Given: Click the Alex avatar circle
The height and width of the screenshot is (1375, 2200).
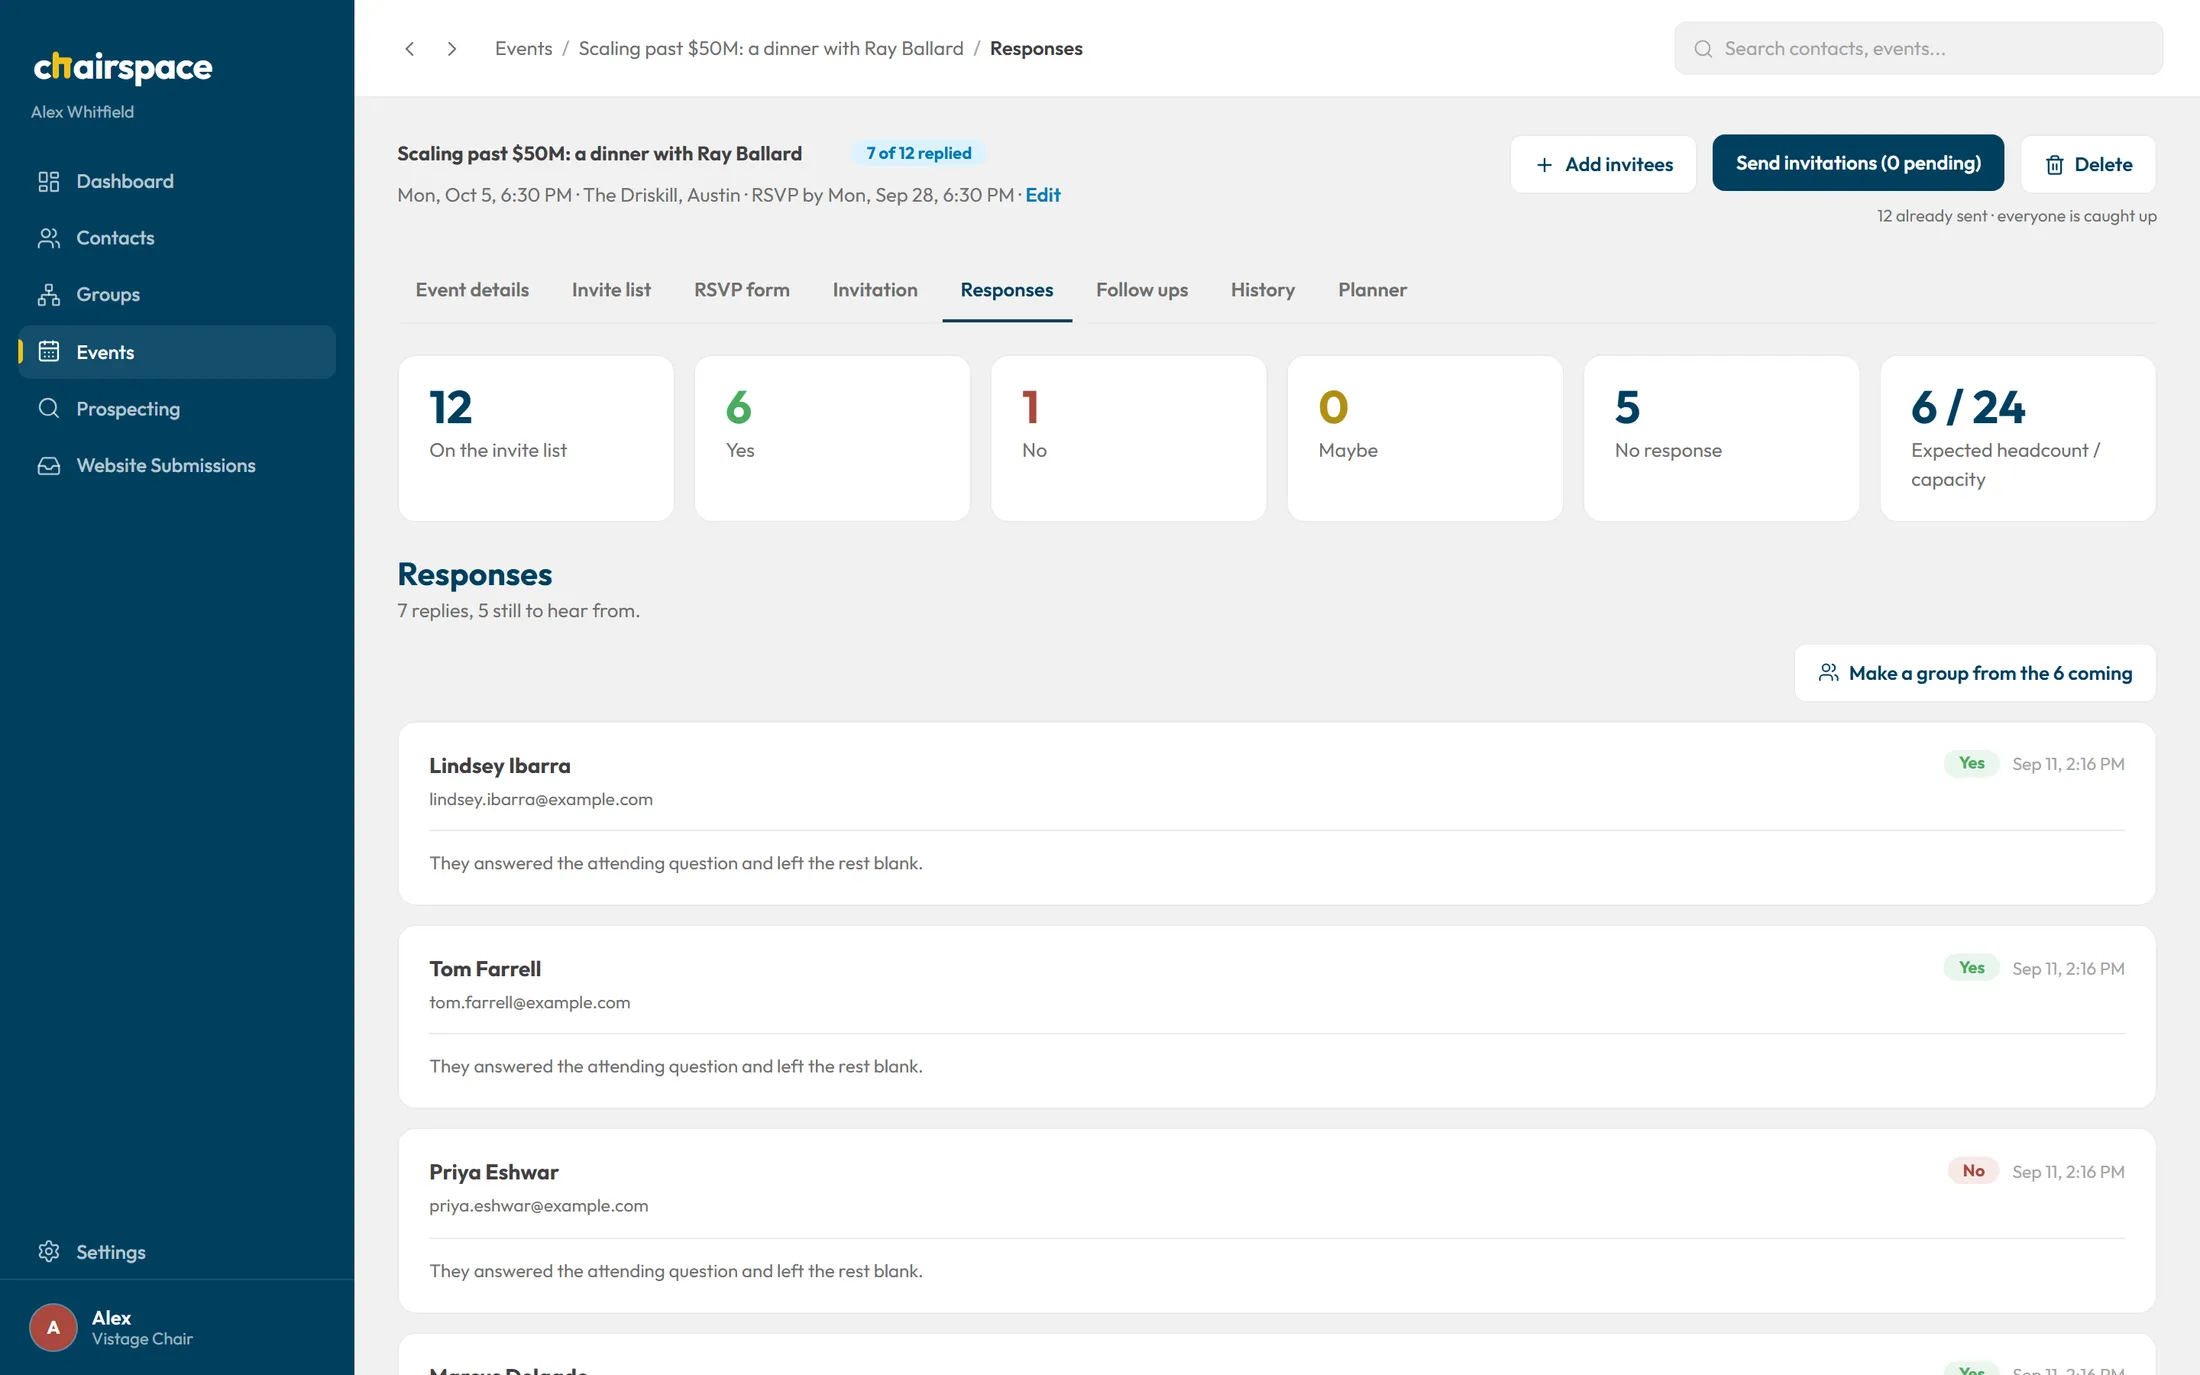Looking at the screenshot, I should coord(53,1327).
